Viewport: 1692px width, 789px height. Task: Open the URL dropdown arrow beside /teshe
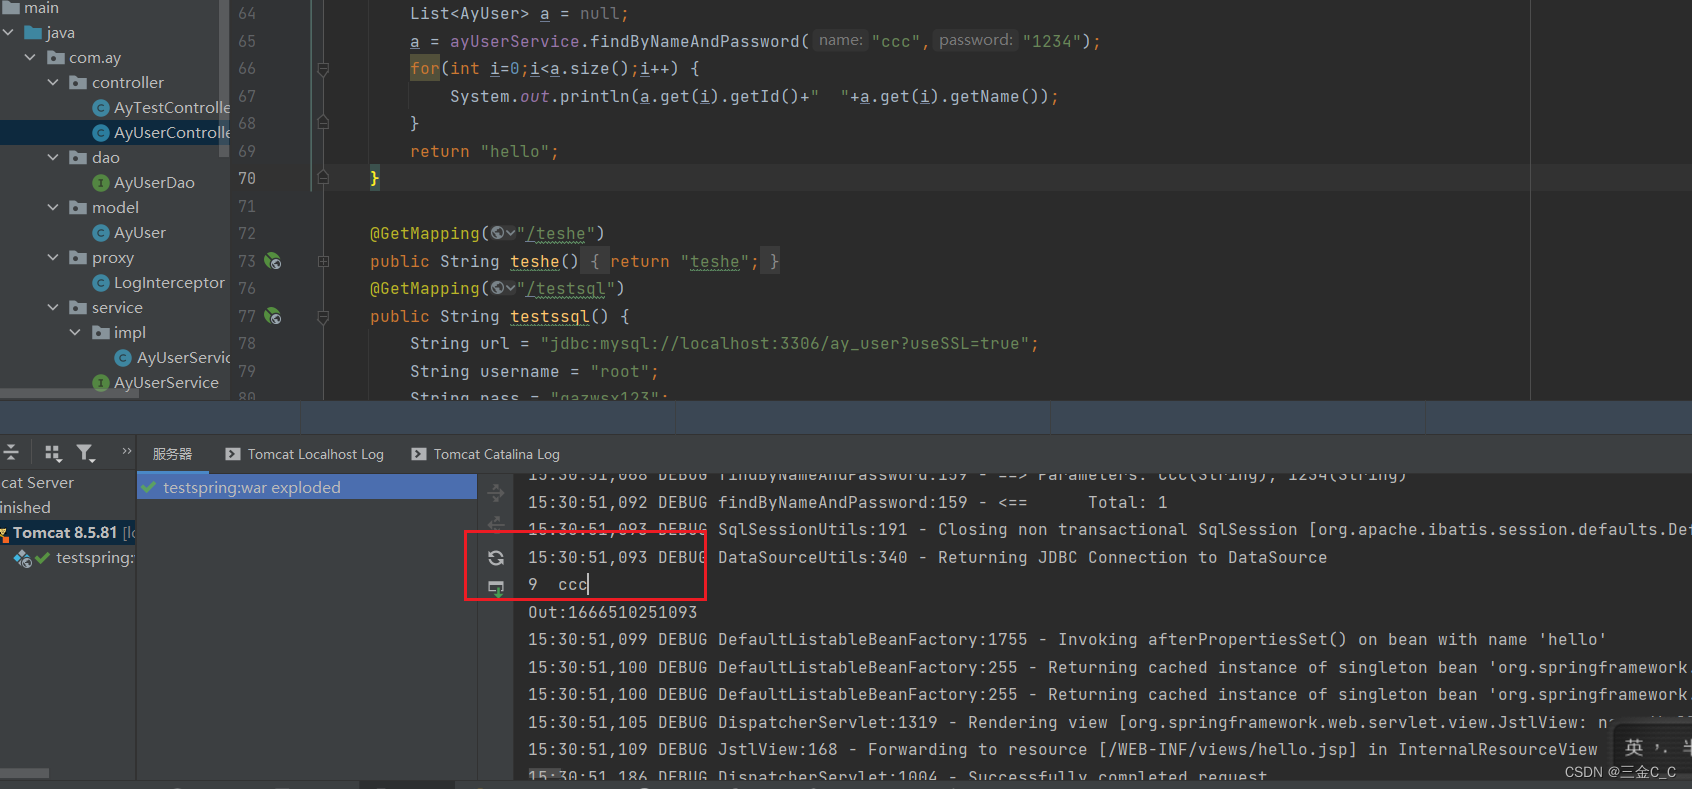[x=511, y=233]
